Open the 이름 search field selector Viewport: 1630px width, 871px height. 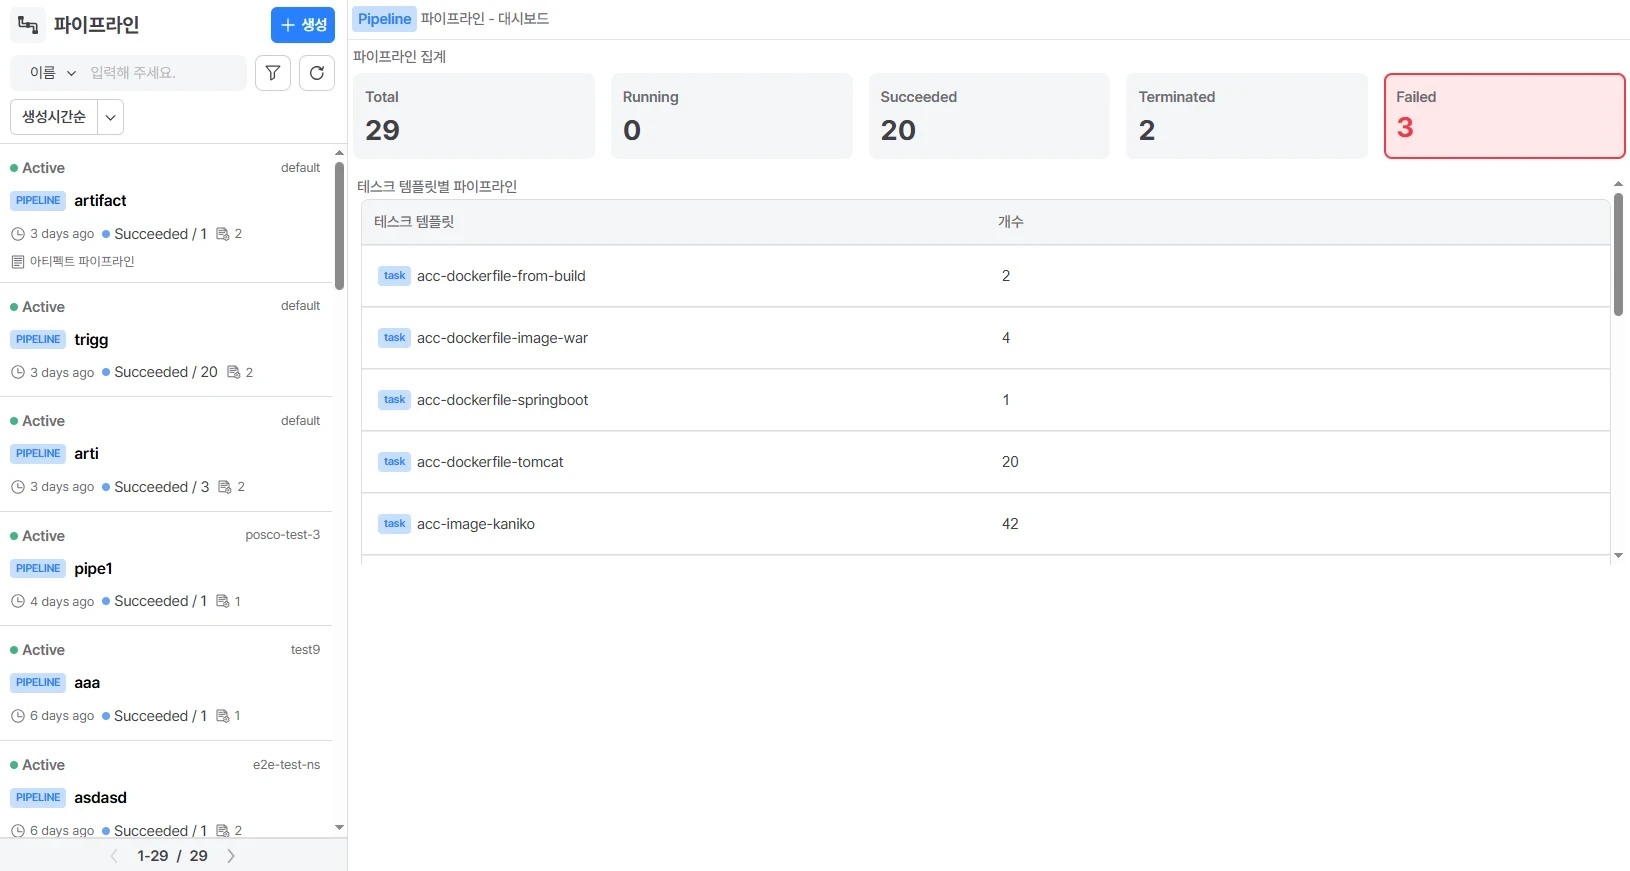click(x=52, y=73)
